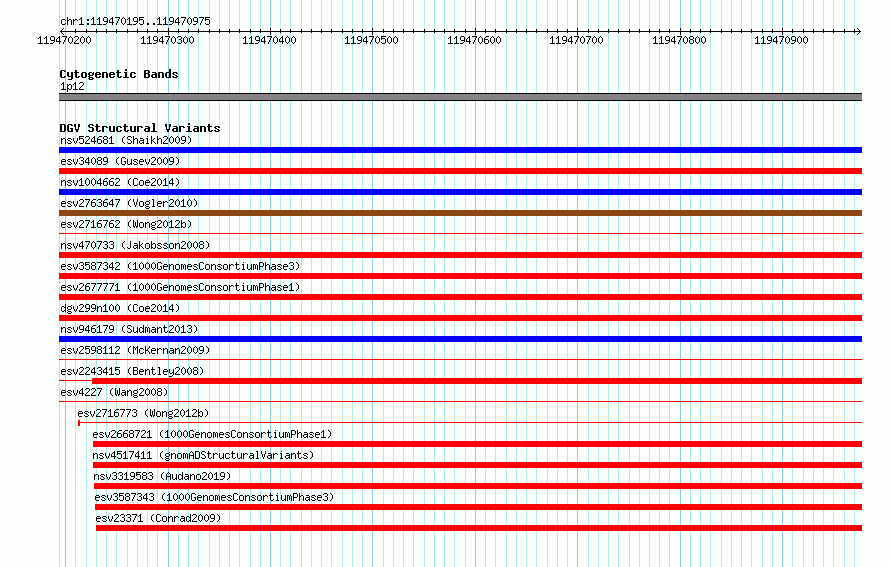
Task: Click ruler position 119470700
Action: (x=576, y=40)
